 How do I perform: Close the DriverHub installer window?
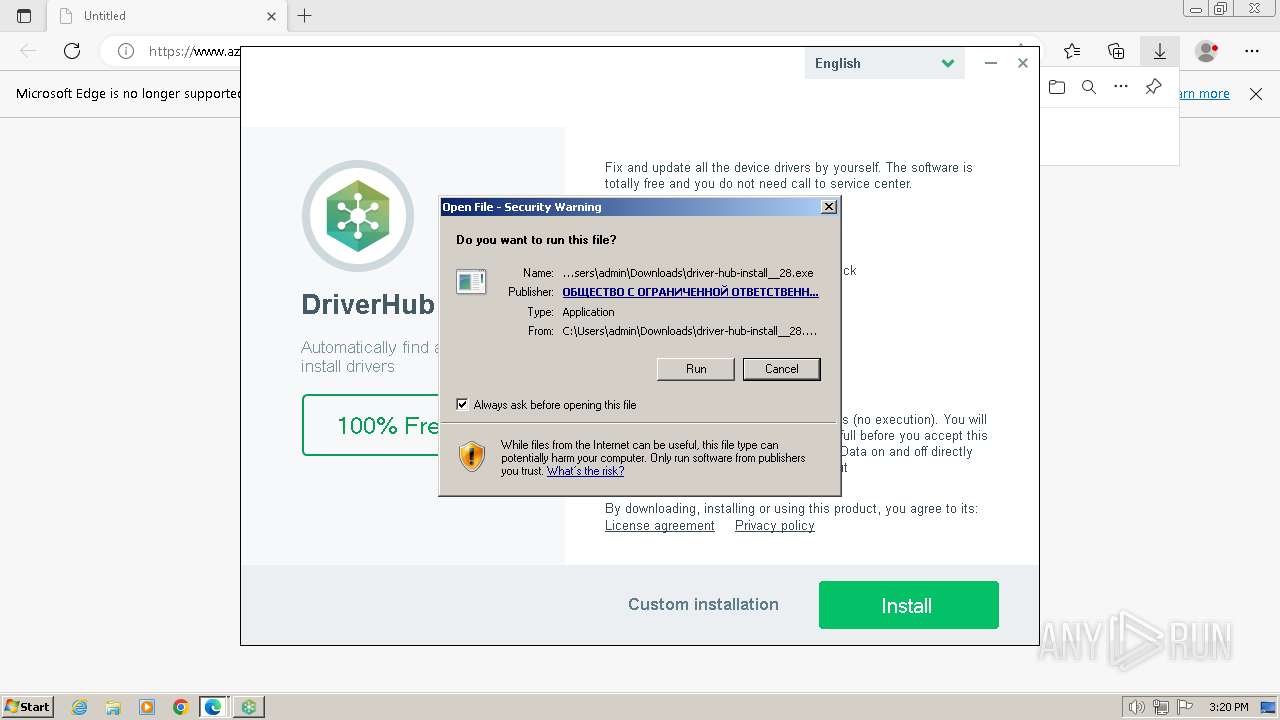coord(1022,63)
